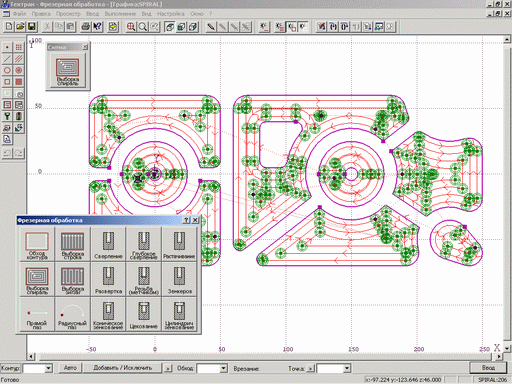The width and height of the screenshot is (512, 384).
Task: Close the Схема floating panel
Action: (x=85, y=47)
